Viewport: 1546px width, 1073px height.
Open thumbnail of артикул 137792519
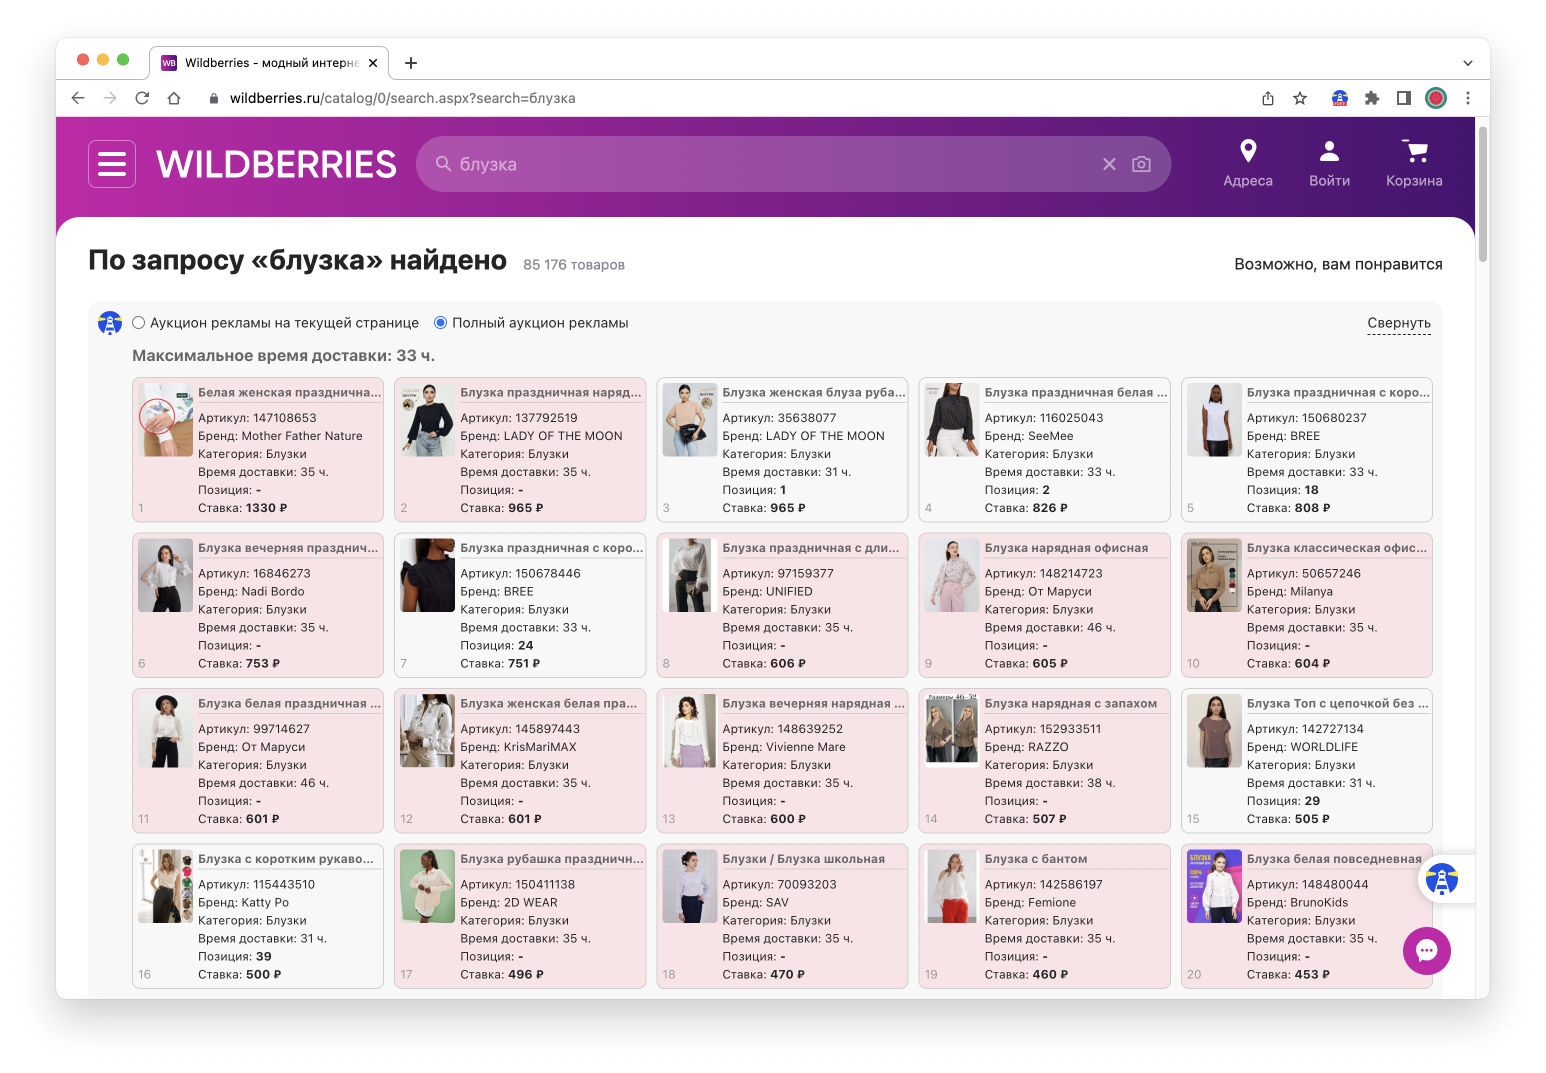(x=428, y=420)
